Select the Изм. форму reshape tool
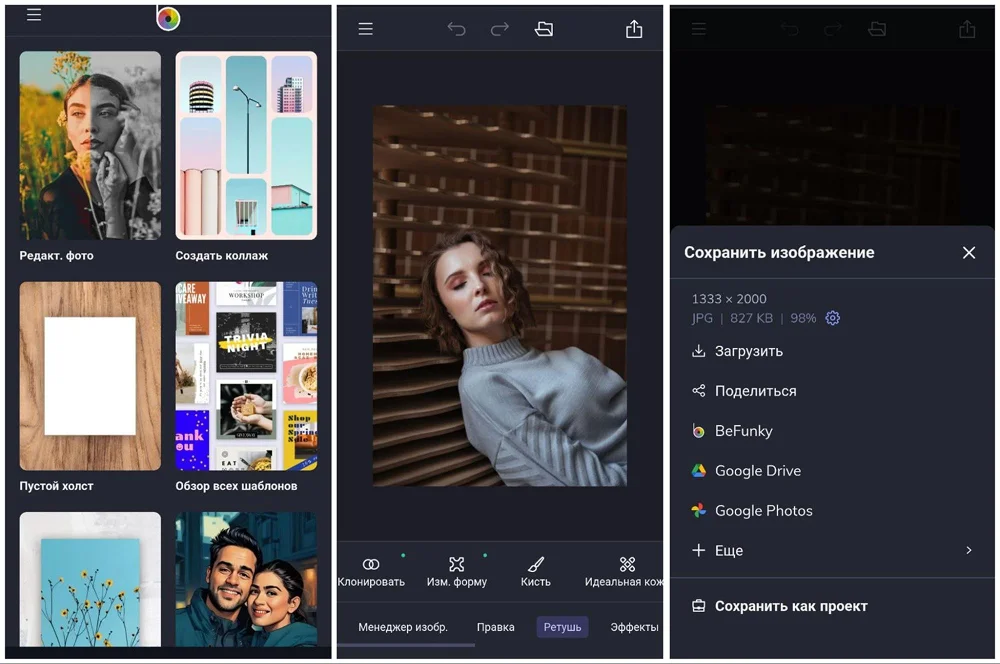This screenshot has width=1000, height=664. [x=457, y=571]
